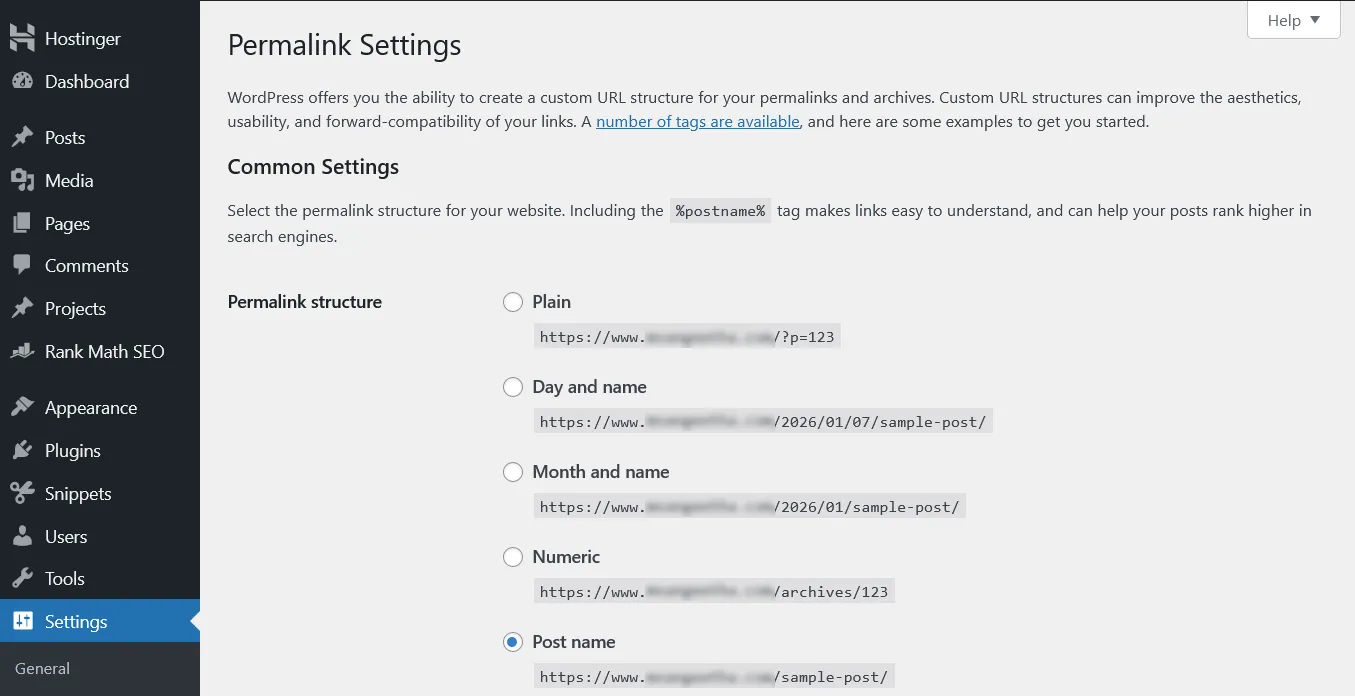Select the Plain permalink structure

(513, 301)
